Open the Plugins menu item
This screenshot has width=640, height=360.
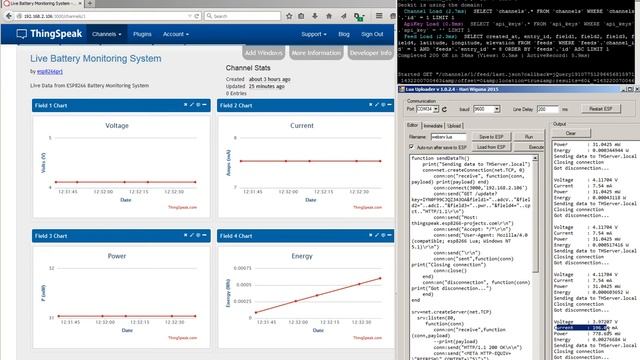click(142, 34)
